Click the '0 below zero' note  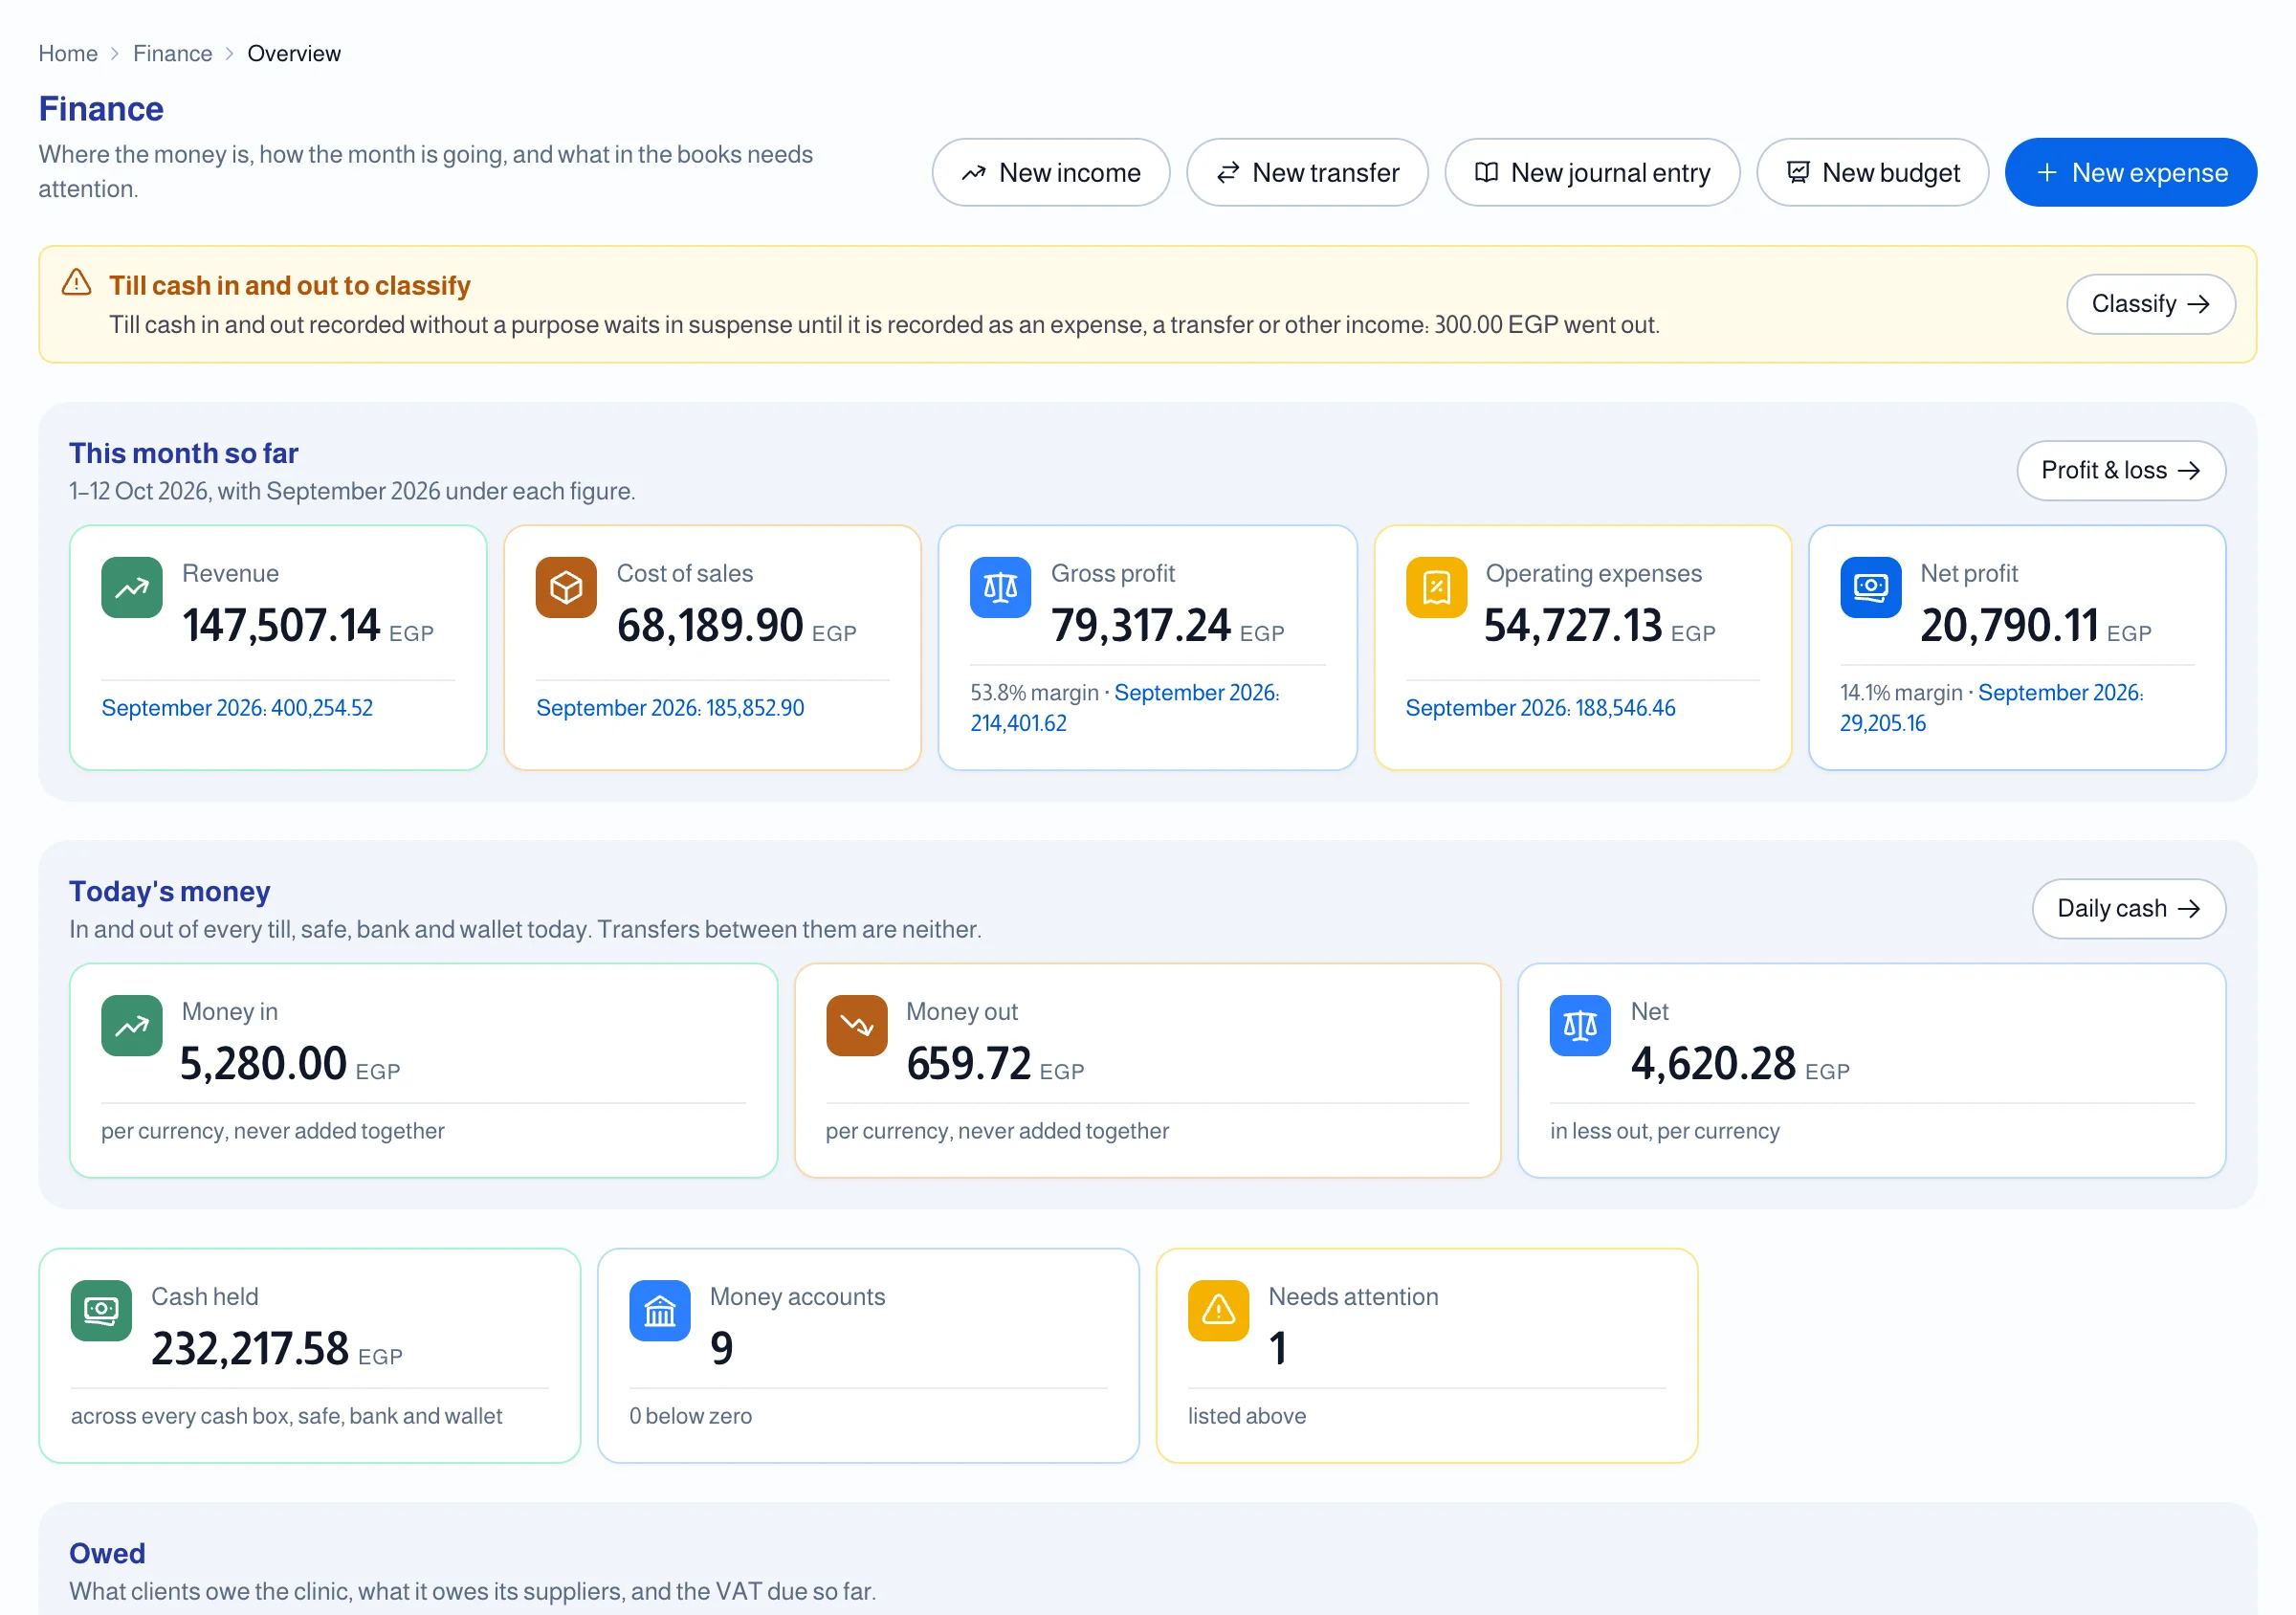[691, 1416]
